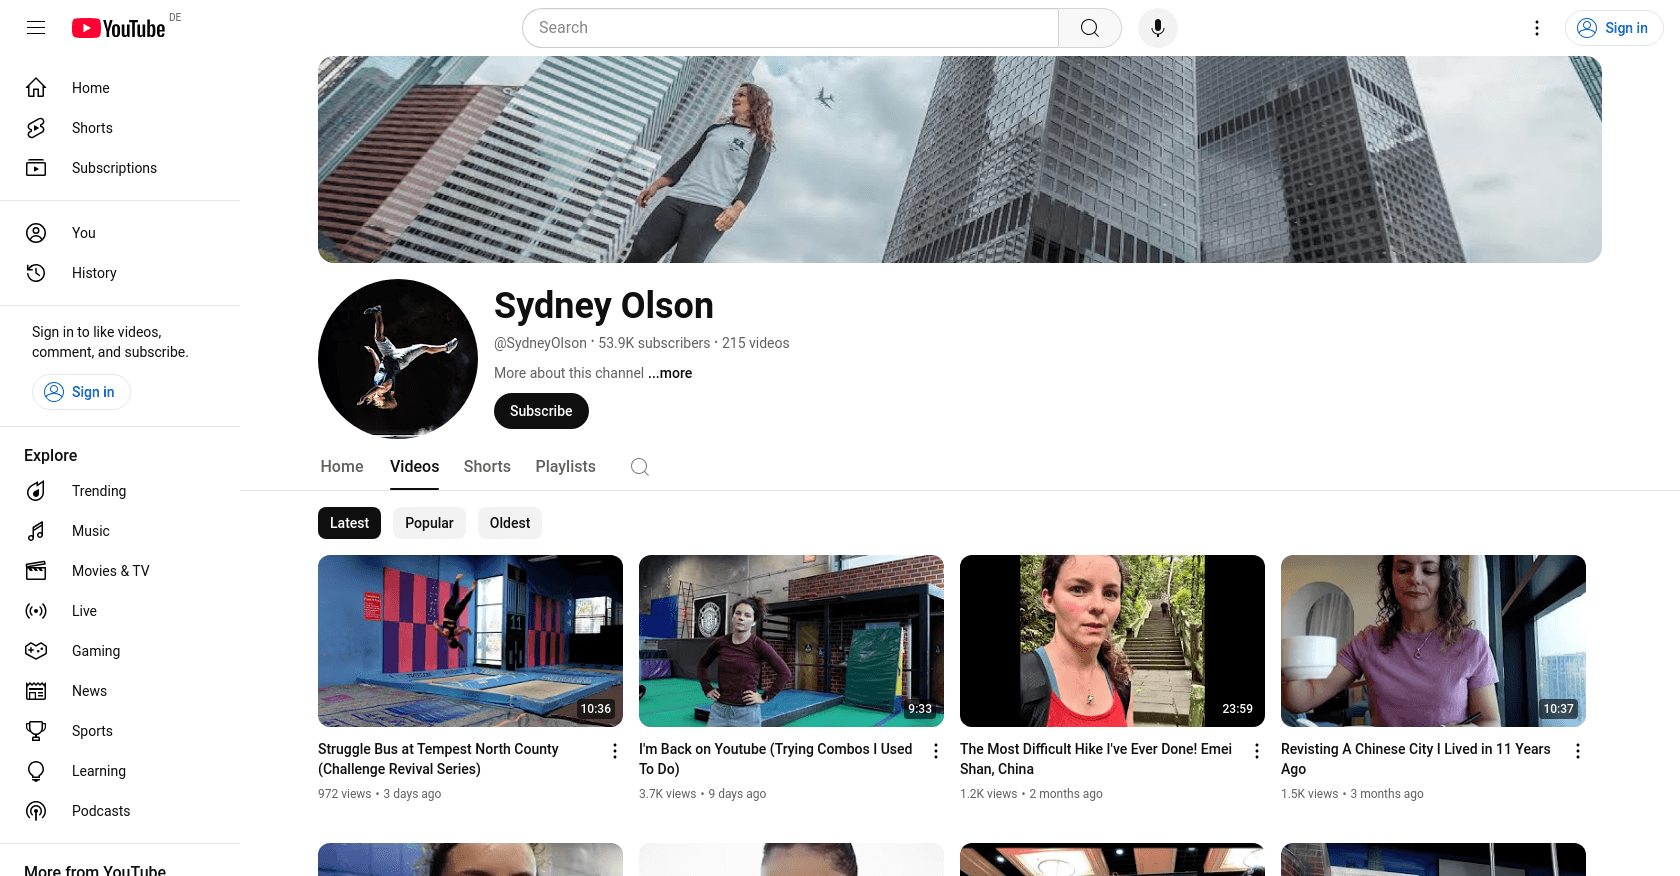Select the Oldest sort chip
The image size is (1680, 876).
[510, 523]
